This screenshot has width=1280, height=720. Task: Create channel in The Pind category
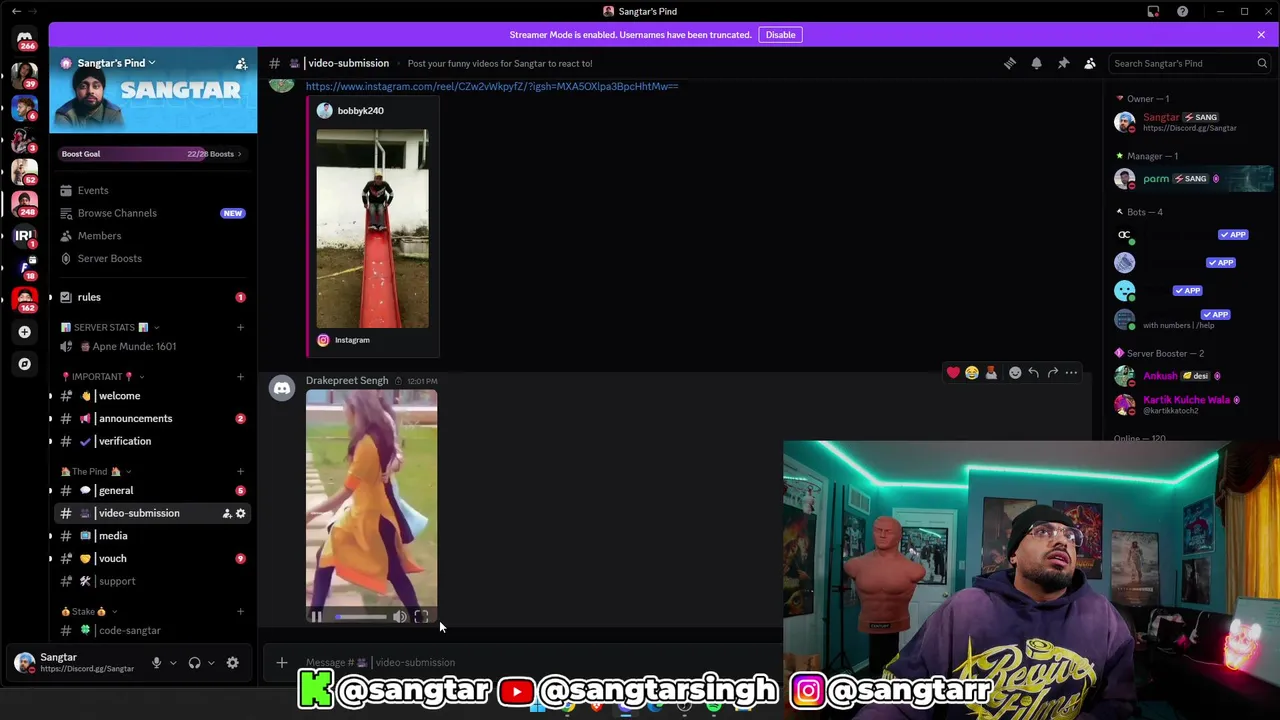[x=240, y=471]
